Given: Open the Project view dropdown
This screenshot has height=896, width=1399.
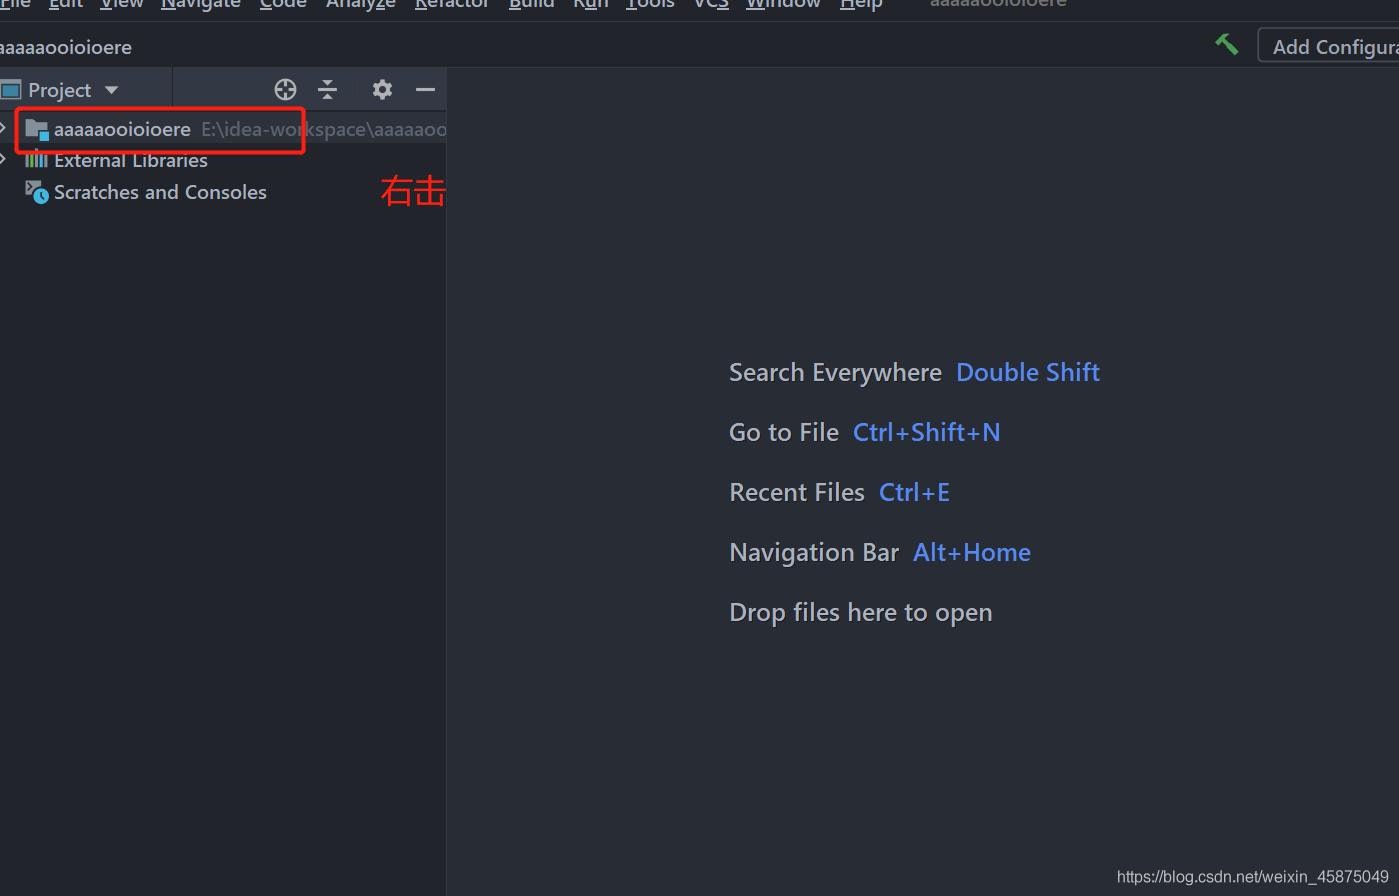Looking at the screenshot, I should point(111,90).
